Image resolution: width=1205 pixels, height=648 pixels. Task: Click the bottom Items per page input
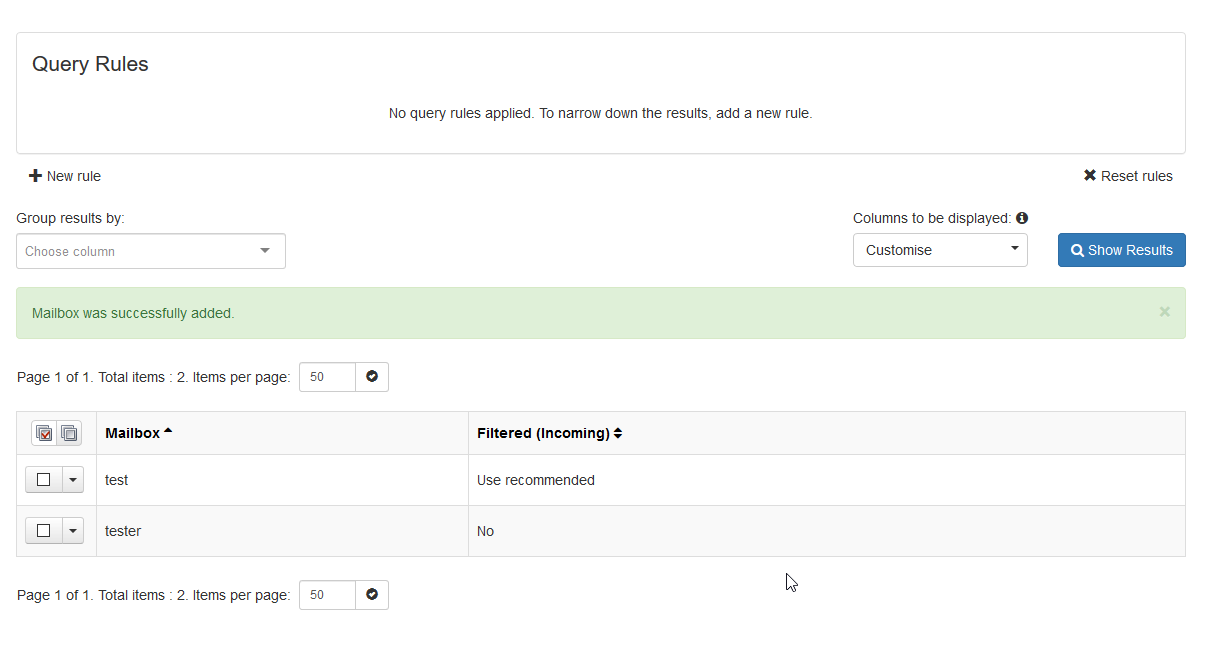[327, 595]
